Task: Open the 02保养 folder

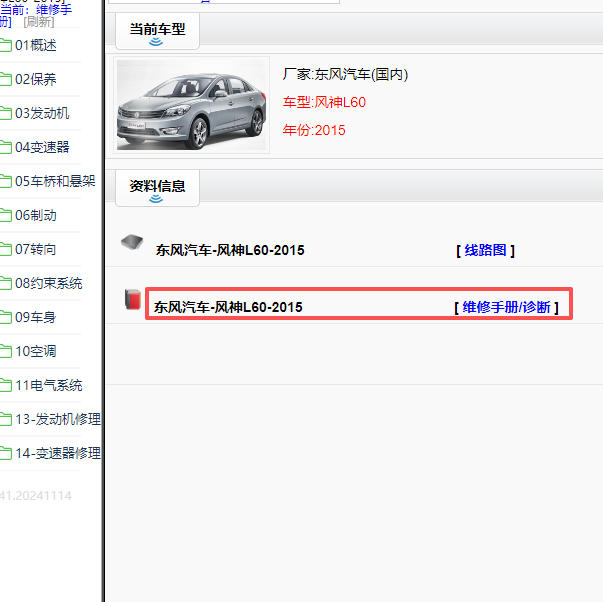Action: point(36,79)
